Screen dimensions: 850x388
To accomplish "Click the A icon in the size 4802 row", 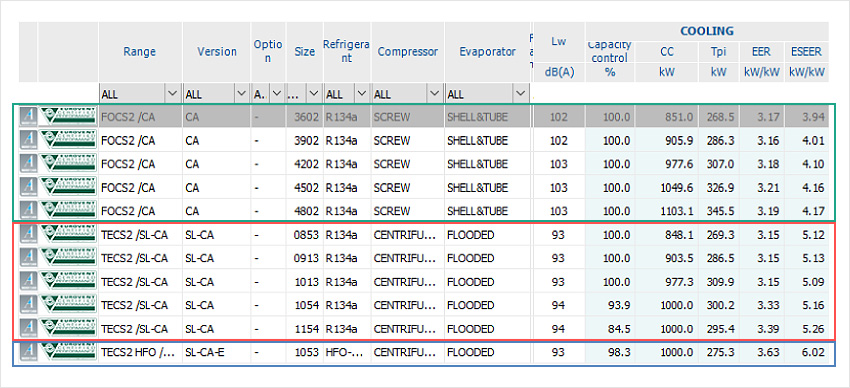I will 28,211.
